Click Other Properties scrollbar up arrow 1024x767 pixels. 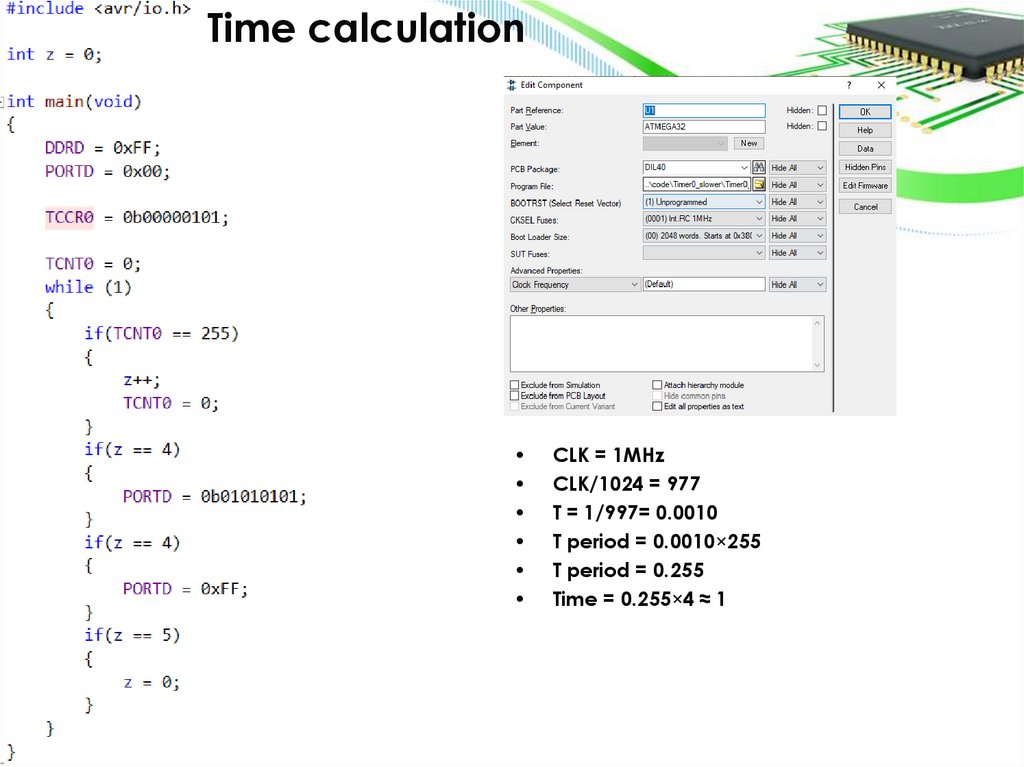pyautogui.click(x=817, y=323)
